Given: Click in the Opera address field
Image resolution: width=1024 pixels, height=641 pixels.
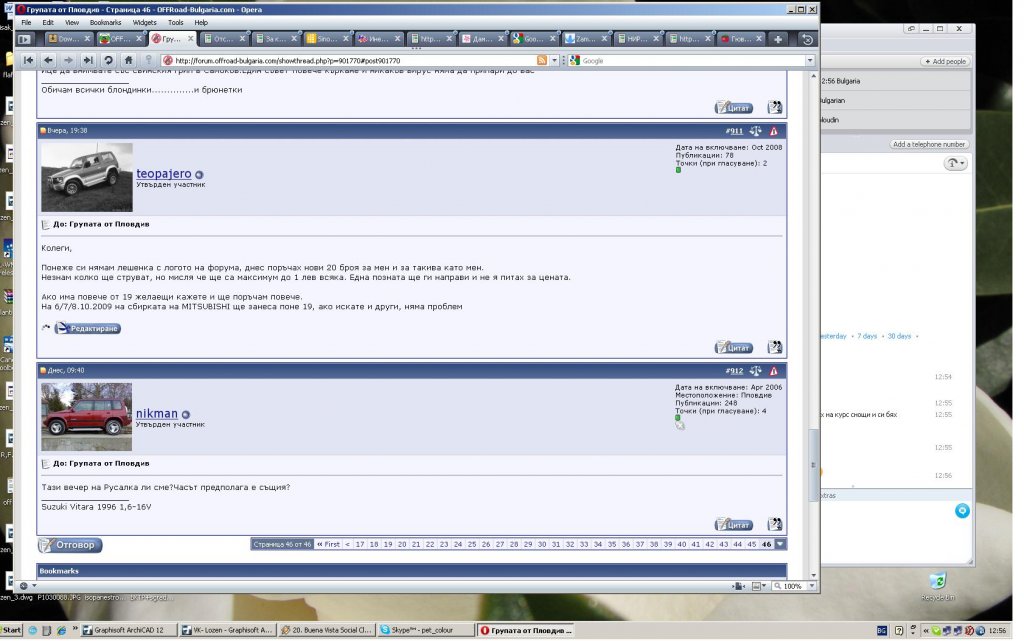Looking at the screenshot, I should [353, 60].
